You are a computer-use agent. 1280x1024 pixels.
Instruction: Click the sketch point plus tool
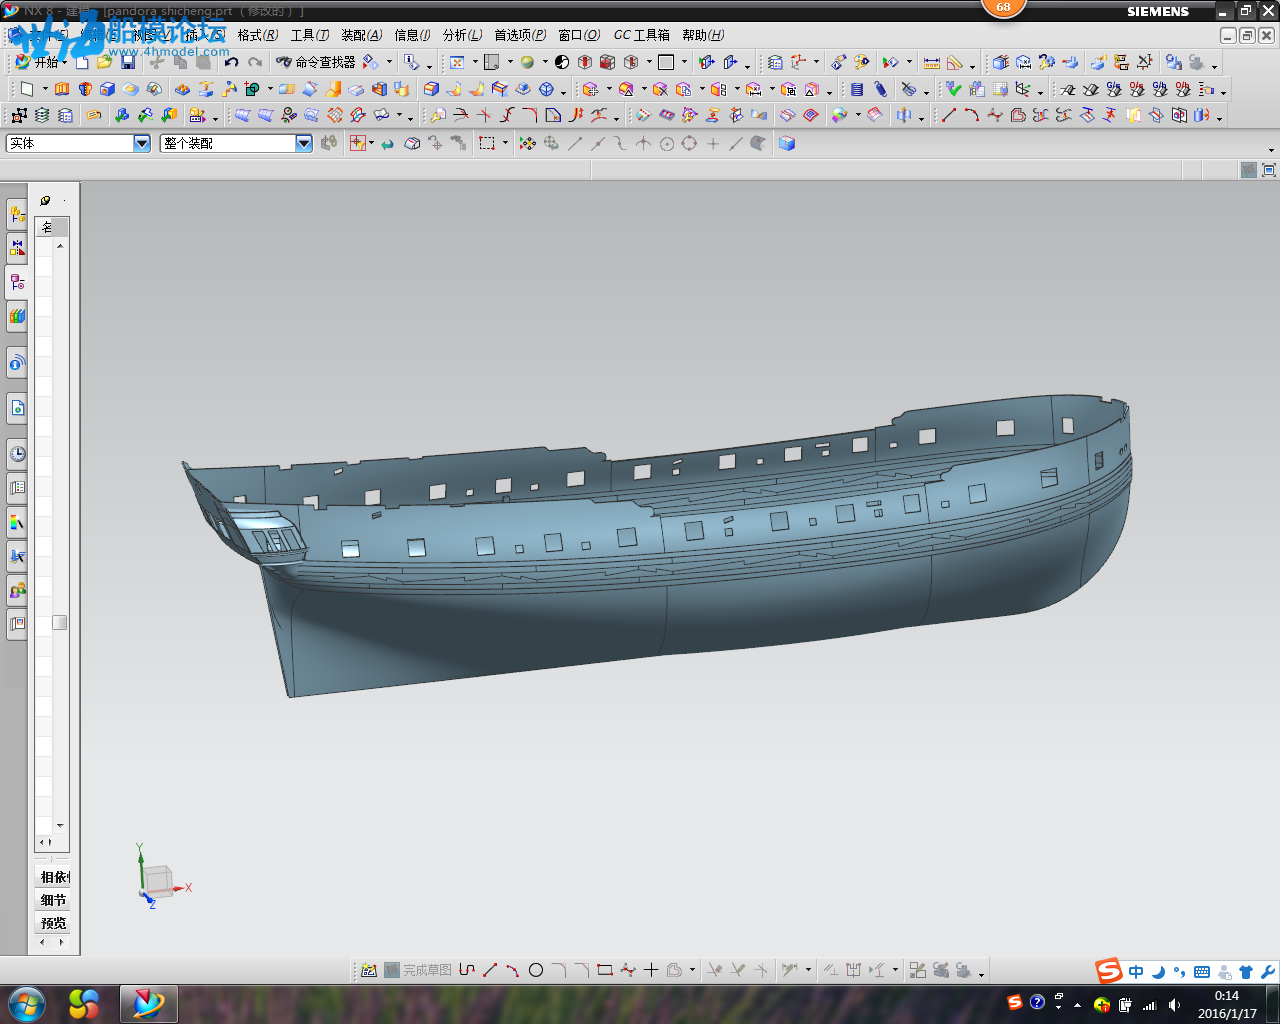click(651, 970)
